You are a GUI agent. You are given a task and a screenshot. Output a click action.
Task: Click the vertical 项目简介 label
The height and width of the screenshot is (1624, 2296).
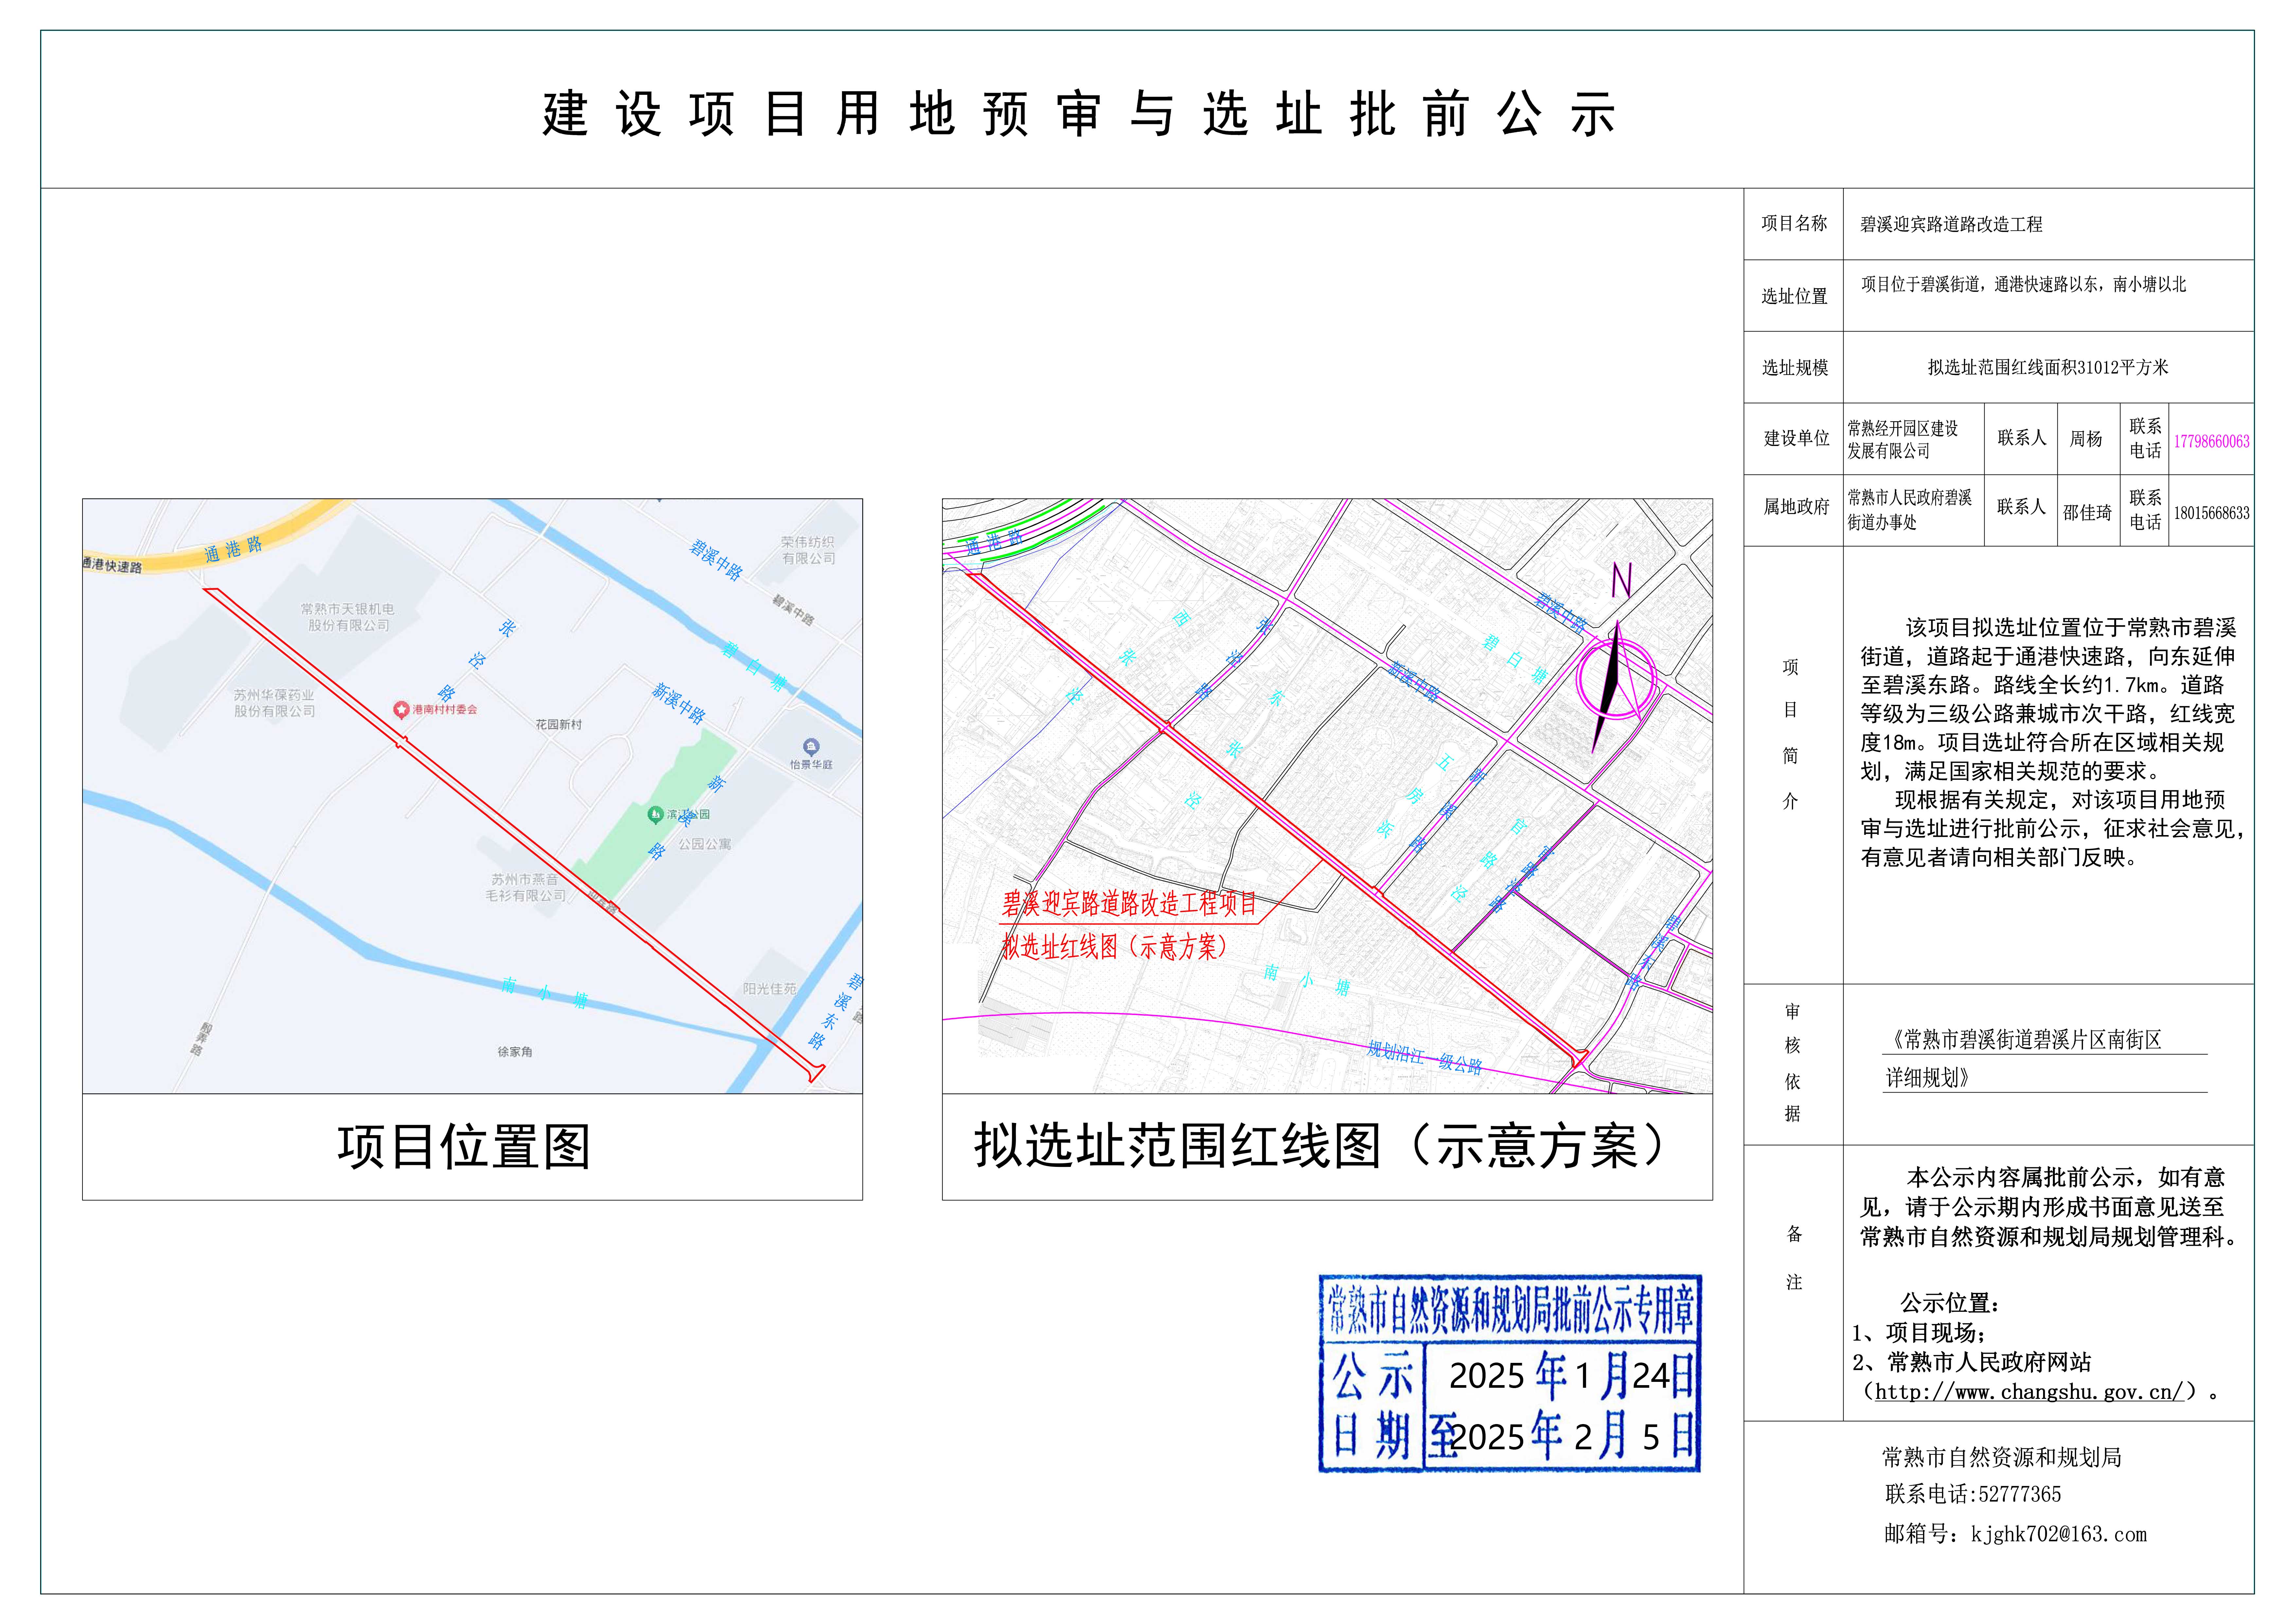pos(1790,734)
